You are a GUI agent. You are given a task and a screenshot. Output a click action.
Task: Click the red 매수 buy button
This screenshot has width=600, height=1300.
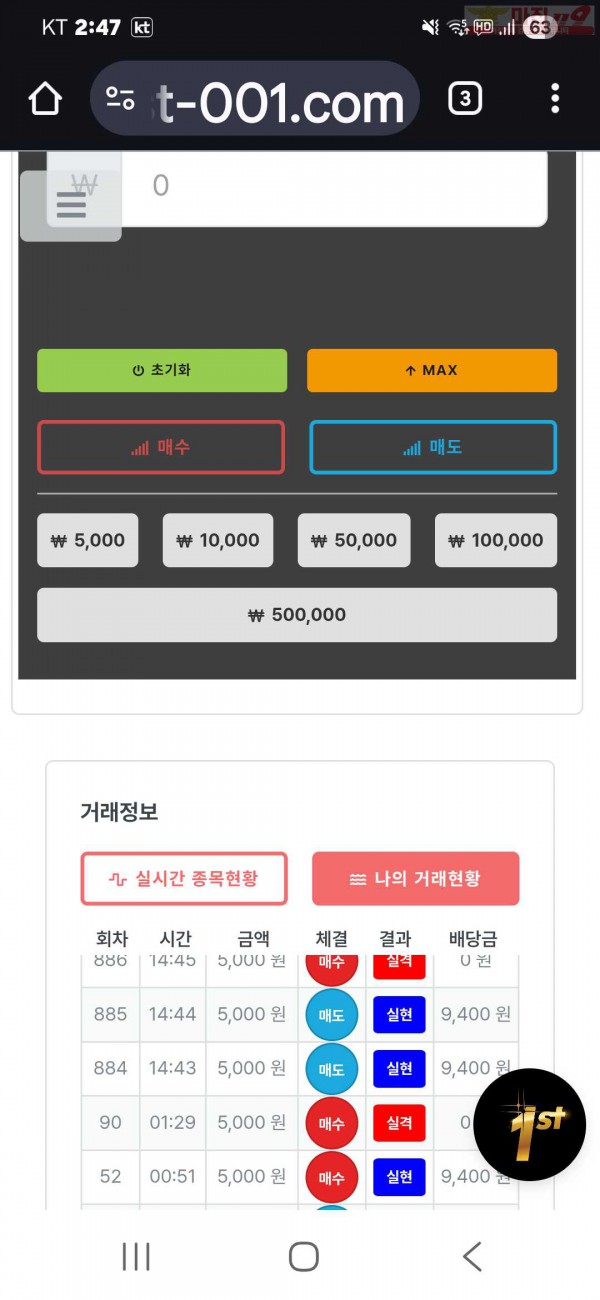click(x=161, y=447)
